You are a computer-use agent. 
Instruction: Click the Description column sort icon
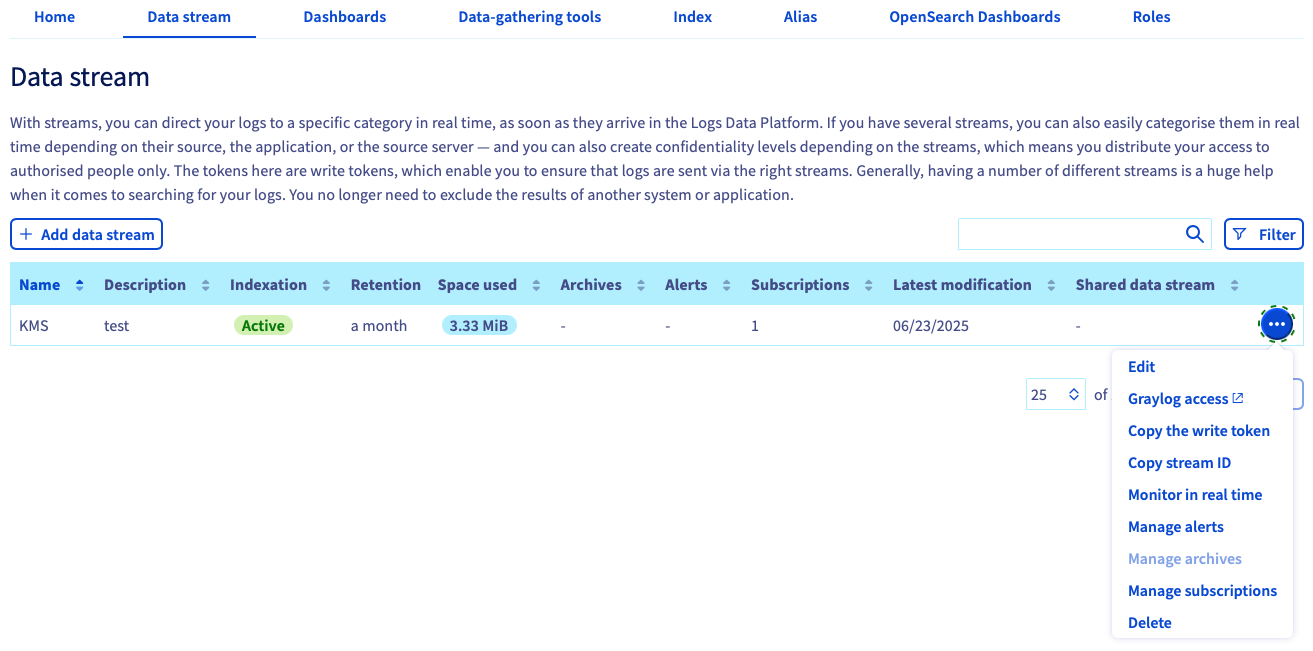tap(207, 284)
